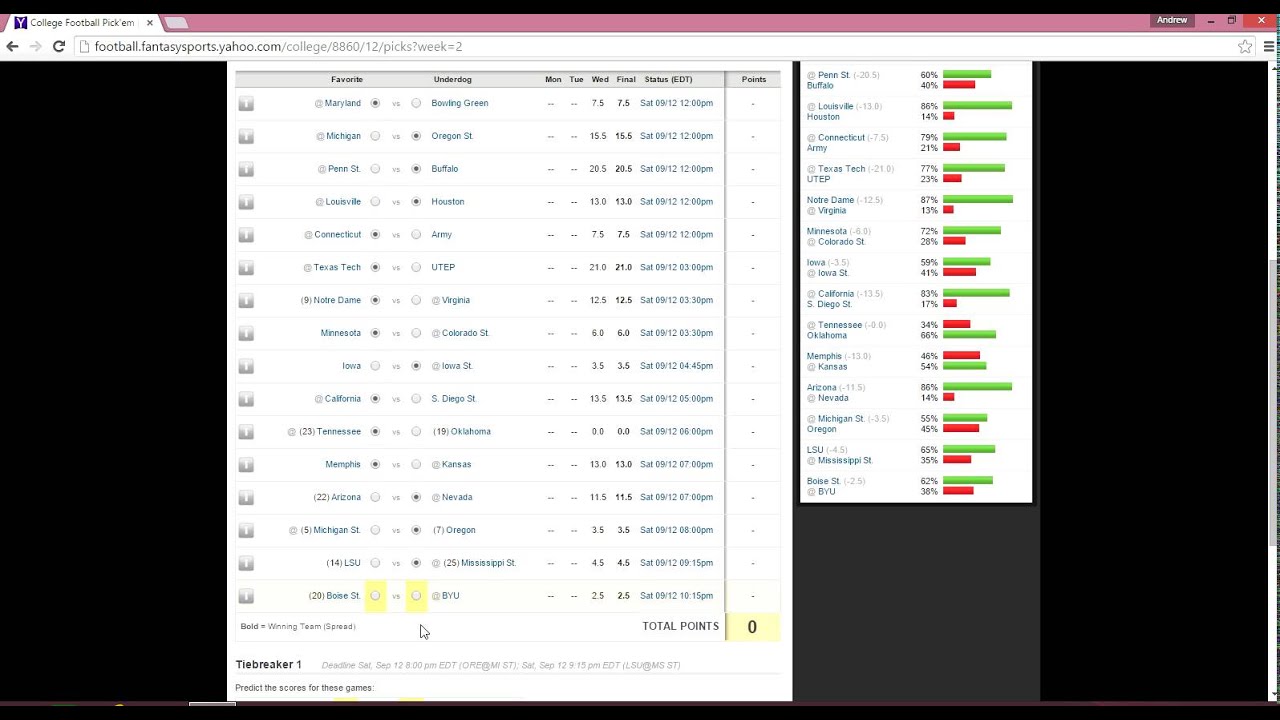Click the Final spread 21.0 for Texas Tech
This screenshot has height=720, width=1280.
[624, 268]
